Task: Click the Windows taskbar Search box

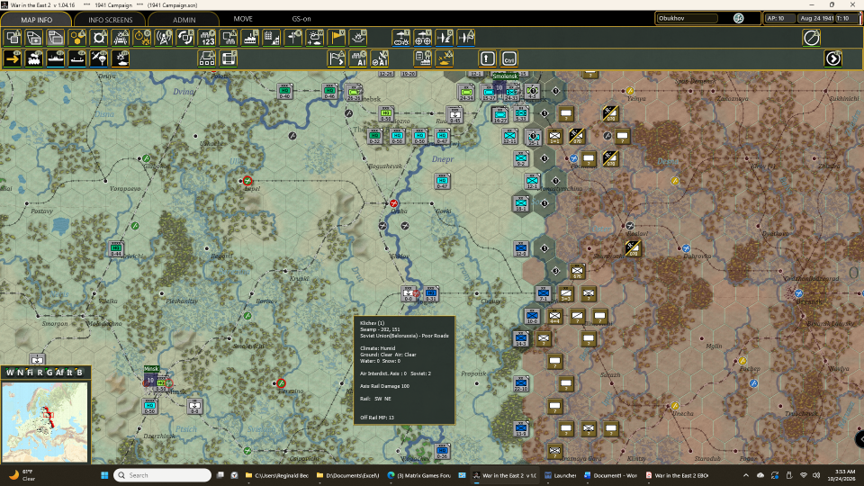Action: (x=163, y=475)
